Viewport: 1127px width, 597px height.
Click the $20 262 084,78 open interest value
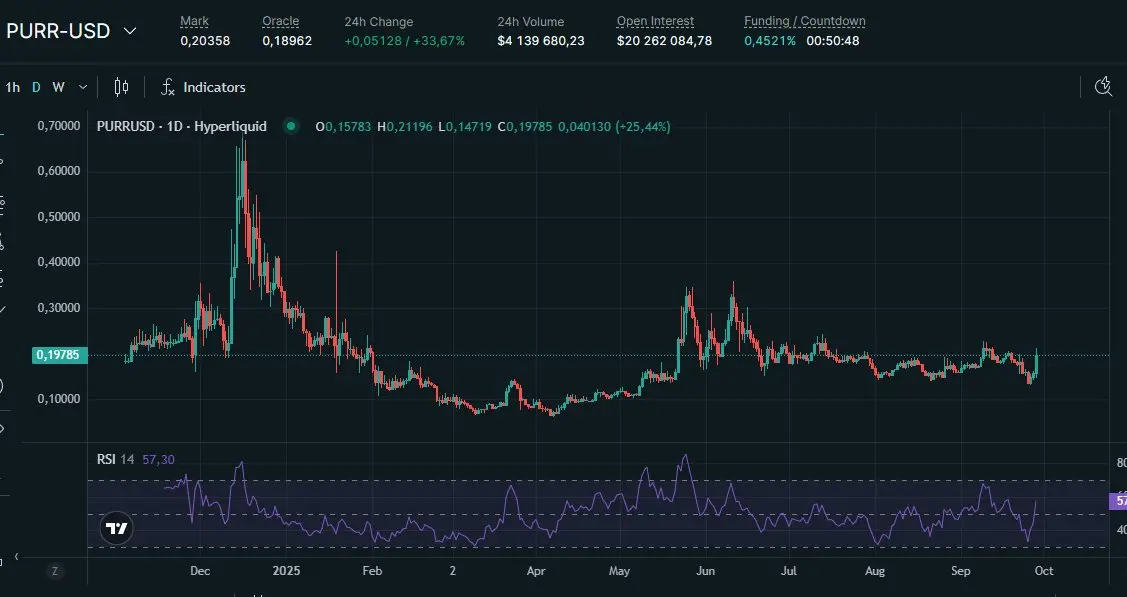[664, 41]
